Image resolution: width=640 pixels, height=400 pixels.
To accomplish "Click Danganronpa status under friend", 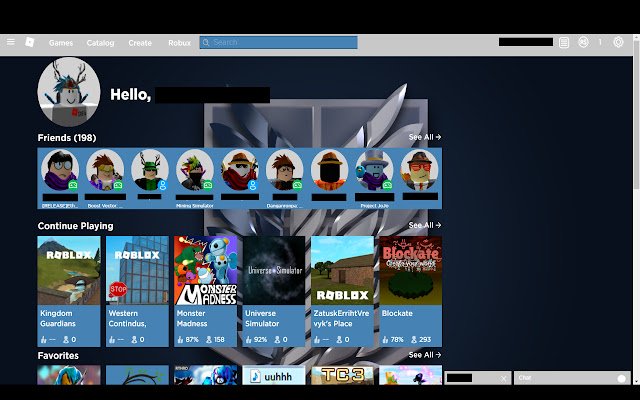I will click(284, 206).
